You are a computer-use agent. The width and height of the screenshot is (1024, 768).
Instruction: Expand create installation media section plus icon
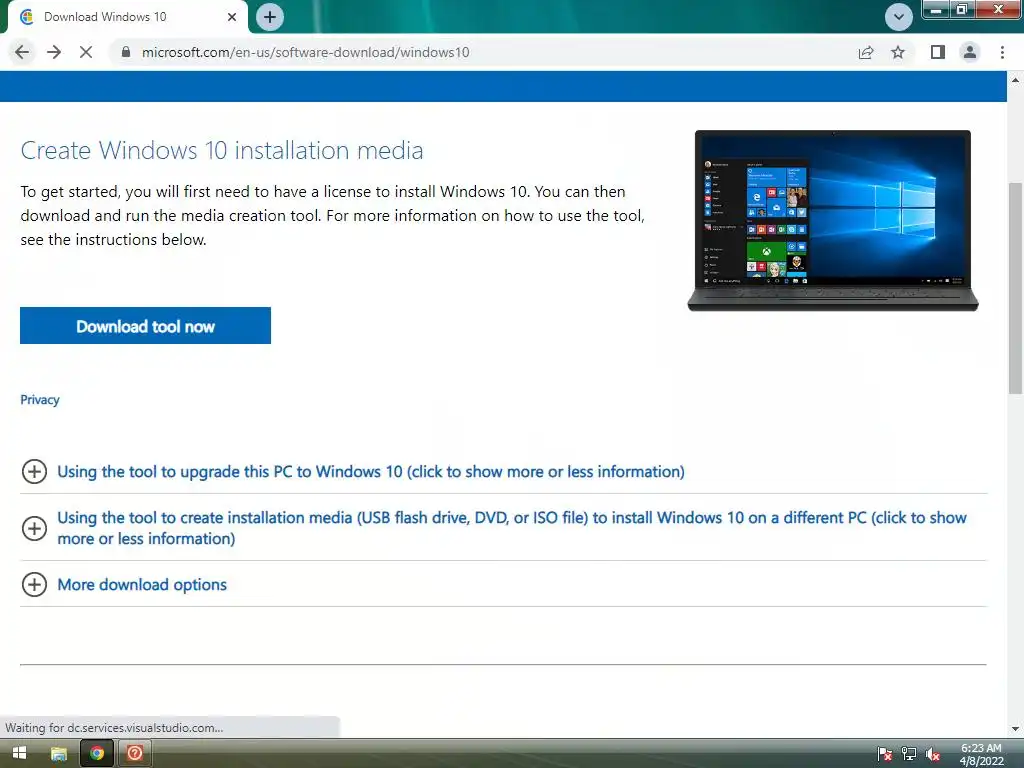[x=34, y=528]
